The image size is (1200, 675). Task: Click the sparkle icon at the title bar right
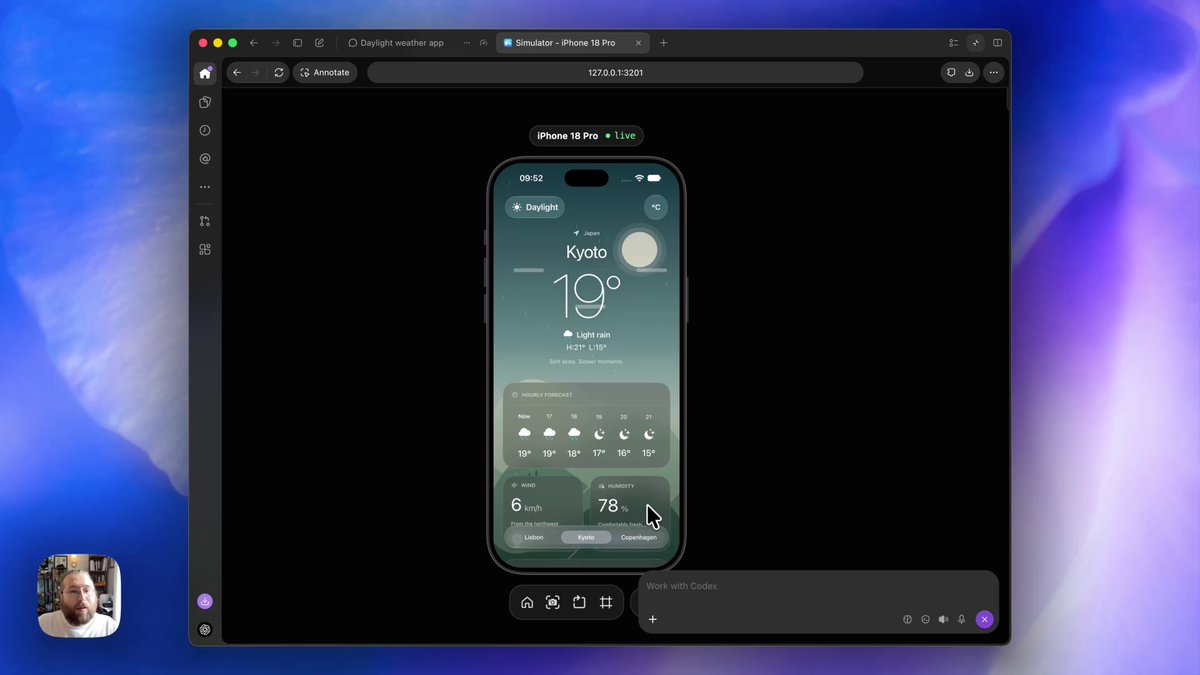tap(975, 43)
